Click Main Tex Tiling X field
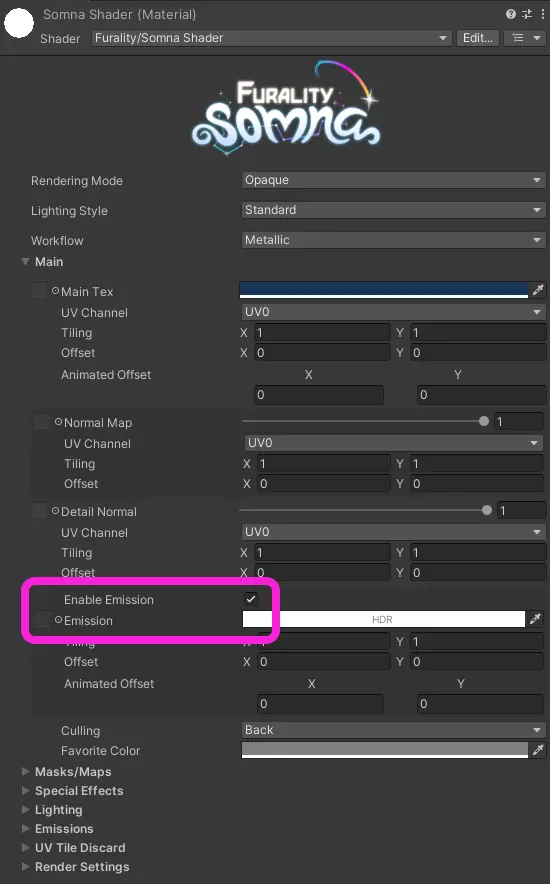This screenshot has width=550, height=884. tap(322, 333)
